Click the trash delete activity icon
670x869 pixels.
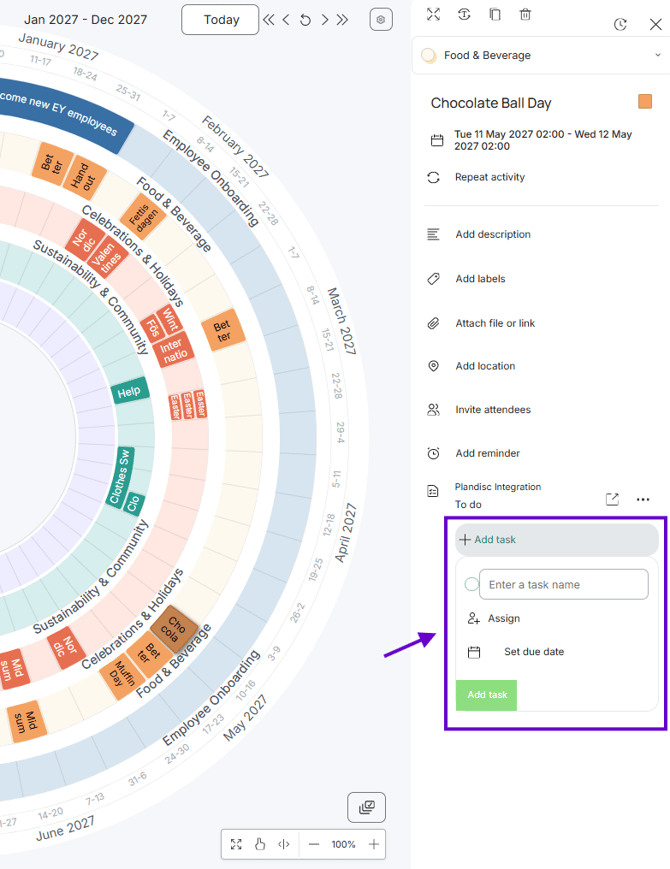[x=525, y=14]
